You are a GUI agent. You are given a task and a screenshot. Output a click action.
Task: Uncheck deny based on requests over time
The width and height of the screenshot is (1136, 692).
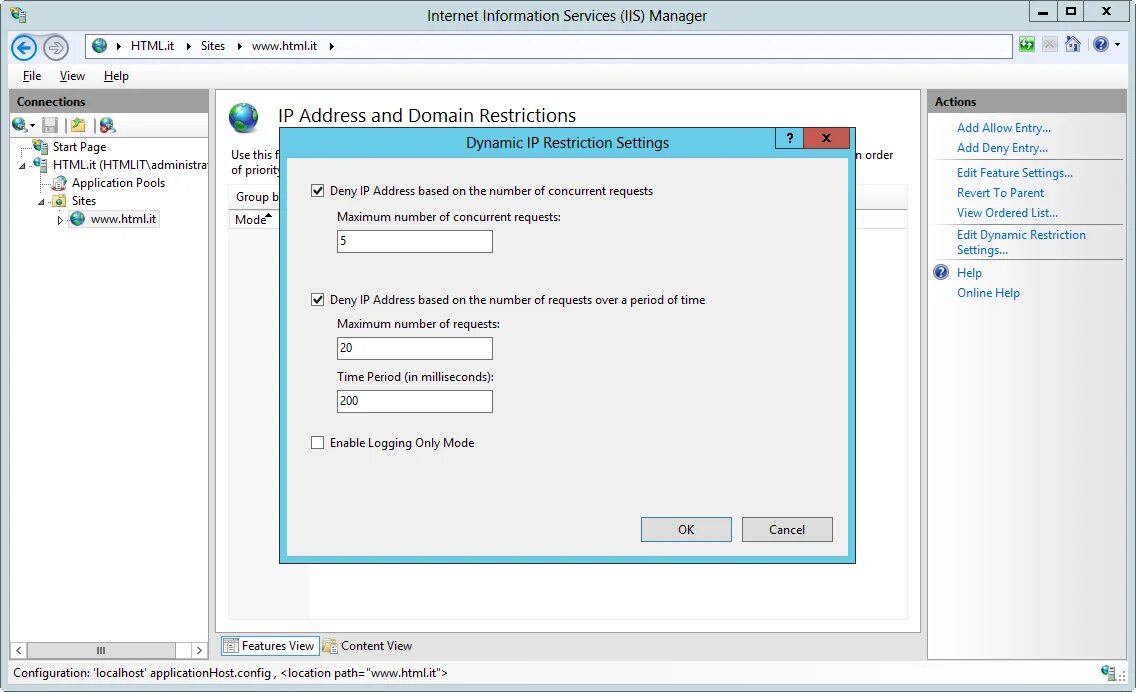(317, 299)
